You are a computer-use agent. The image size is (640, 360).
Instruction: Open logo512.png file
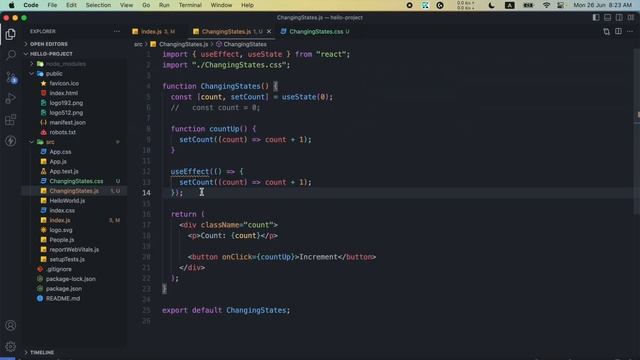click(66, 113)
